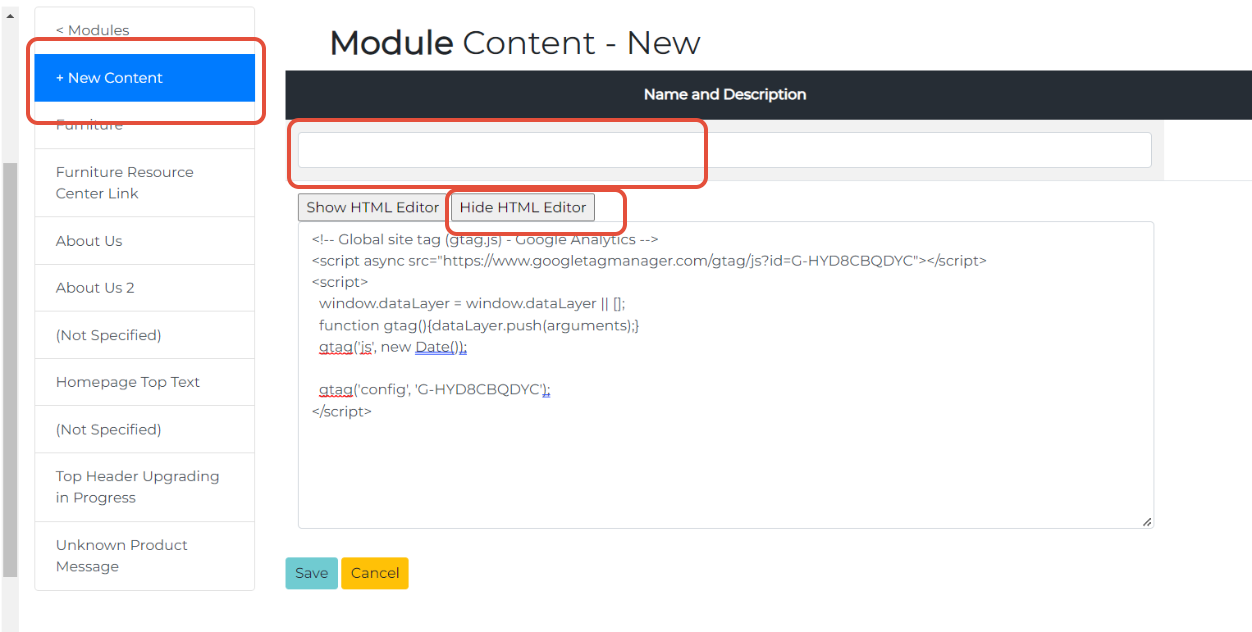Open the 'Unknown Product Message' item

pyautogui.click(x=145, y=556)
